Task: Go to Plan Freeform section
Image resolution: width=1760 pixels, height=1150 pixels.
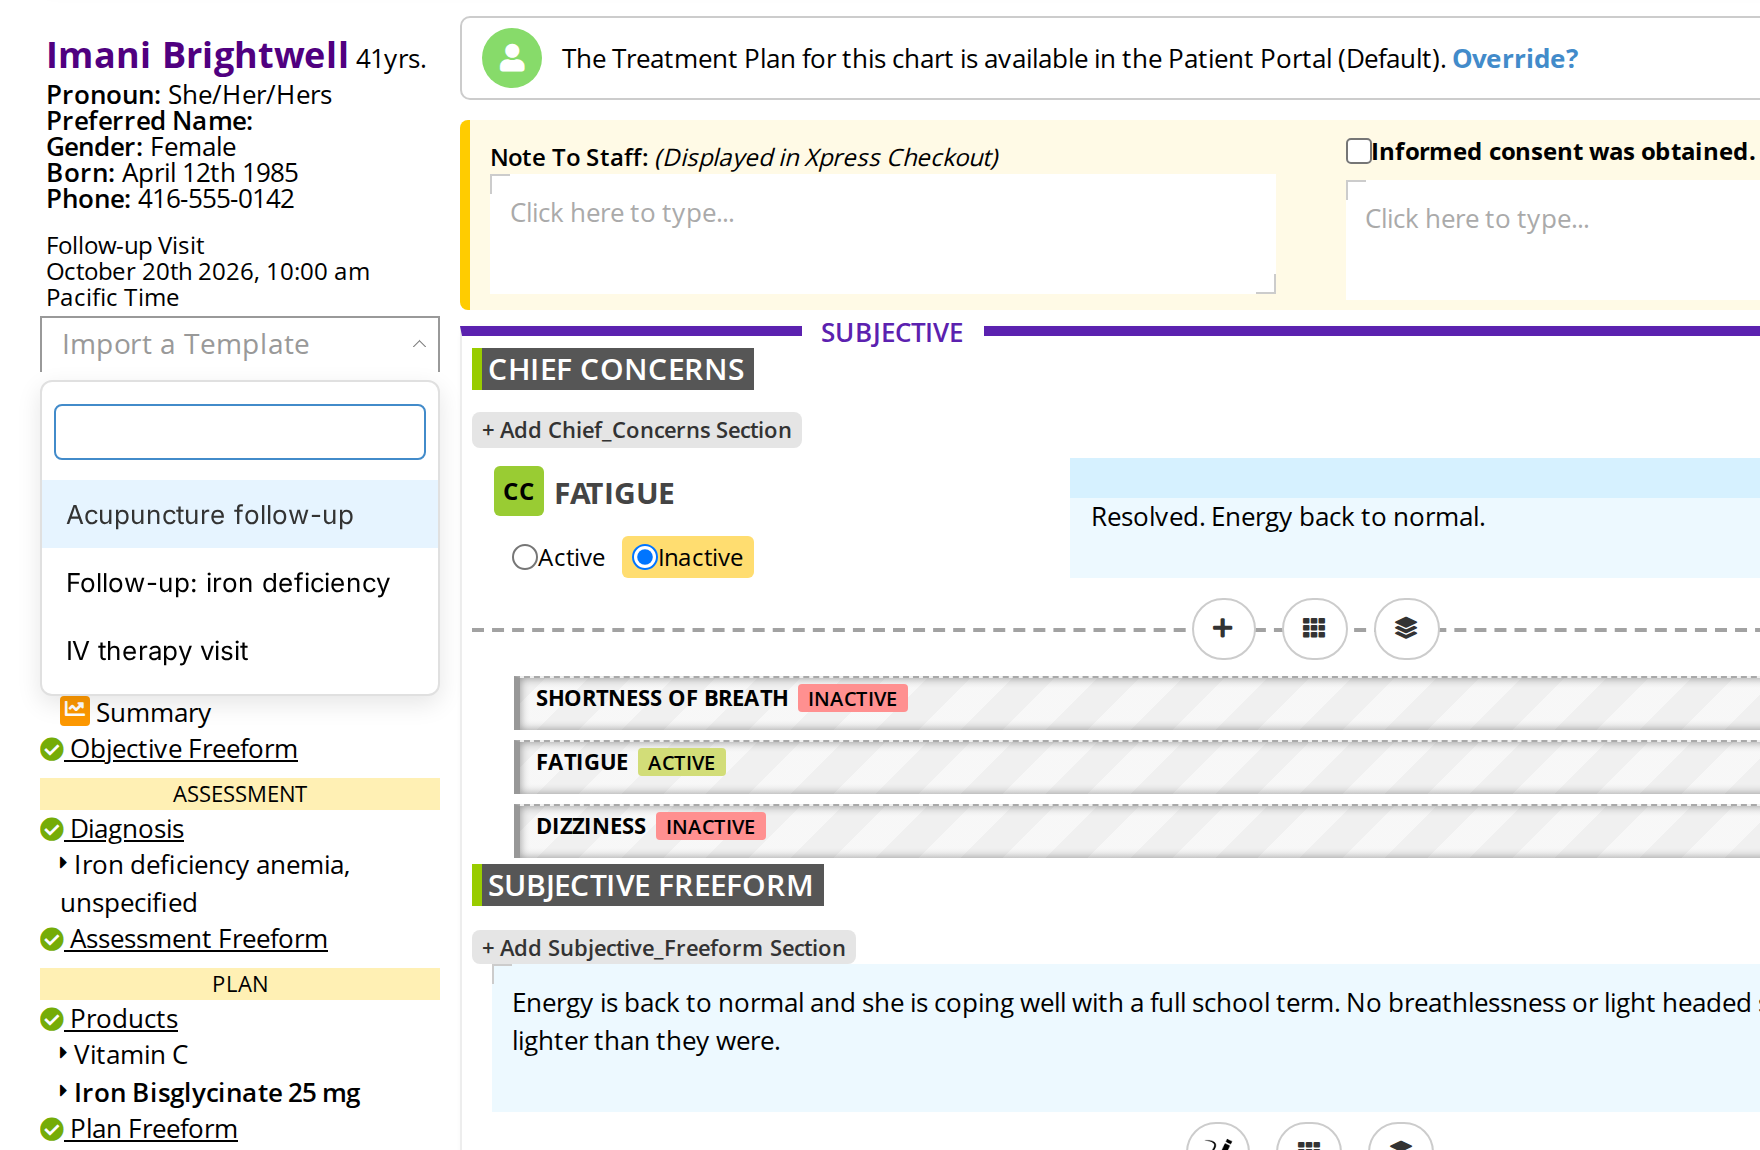Action: (153, 1129)
